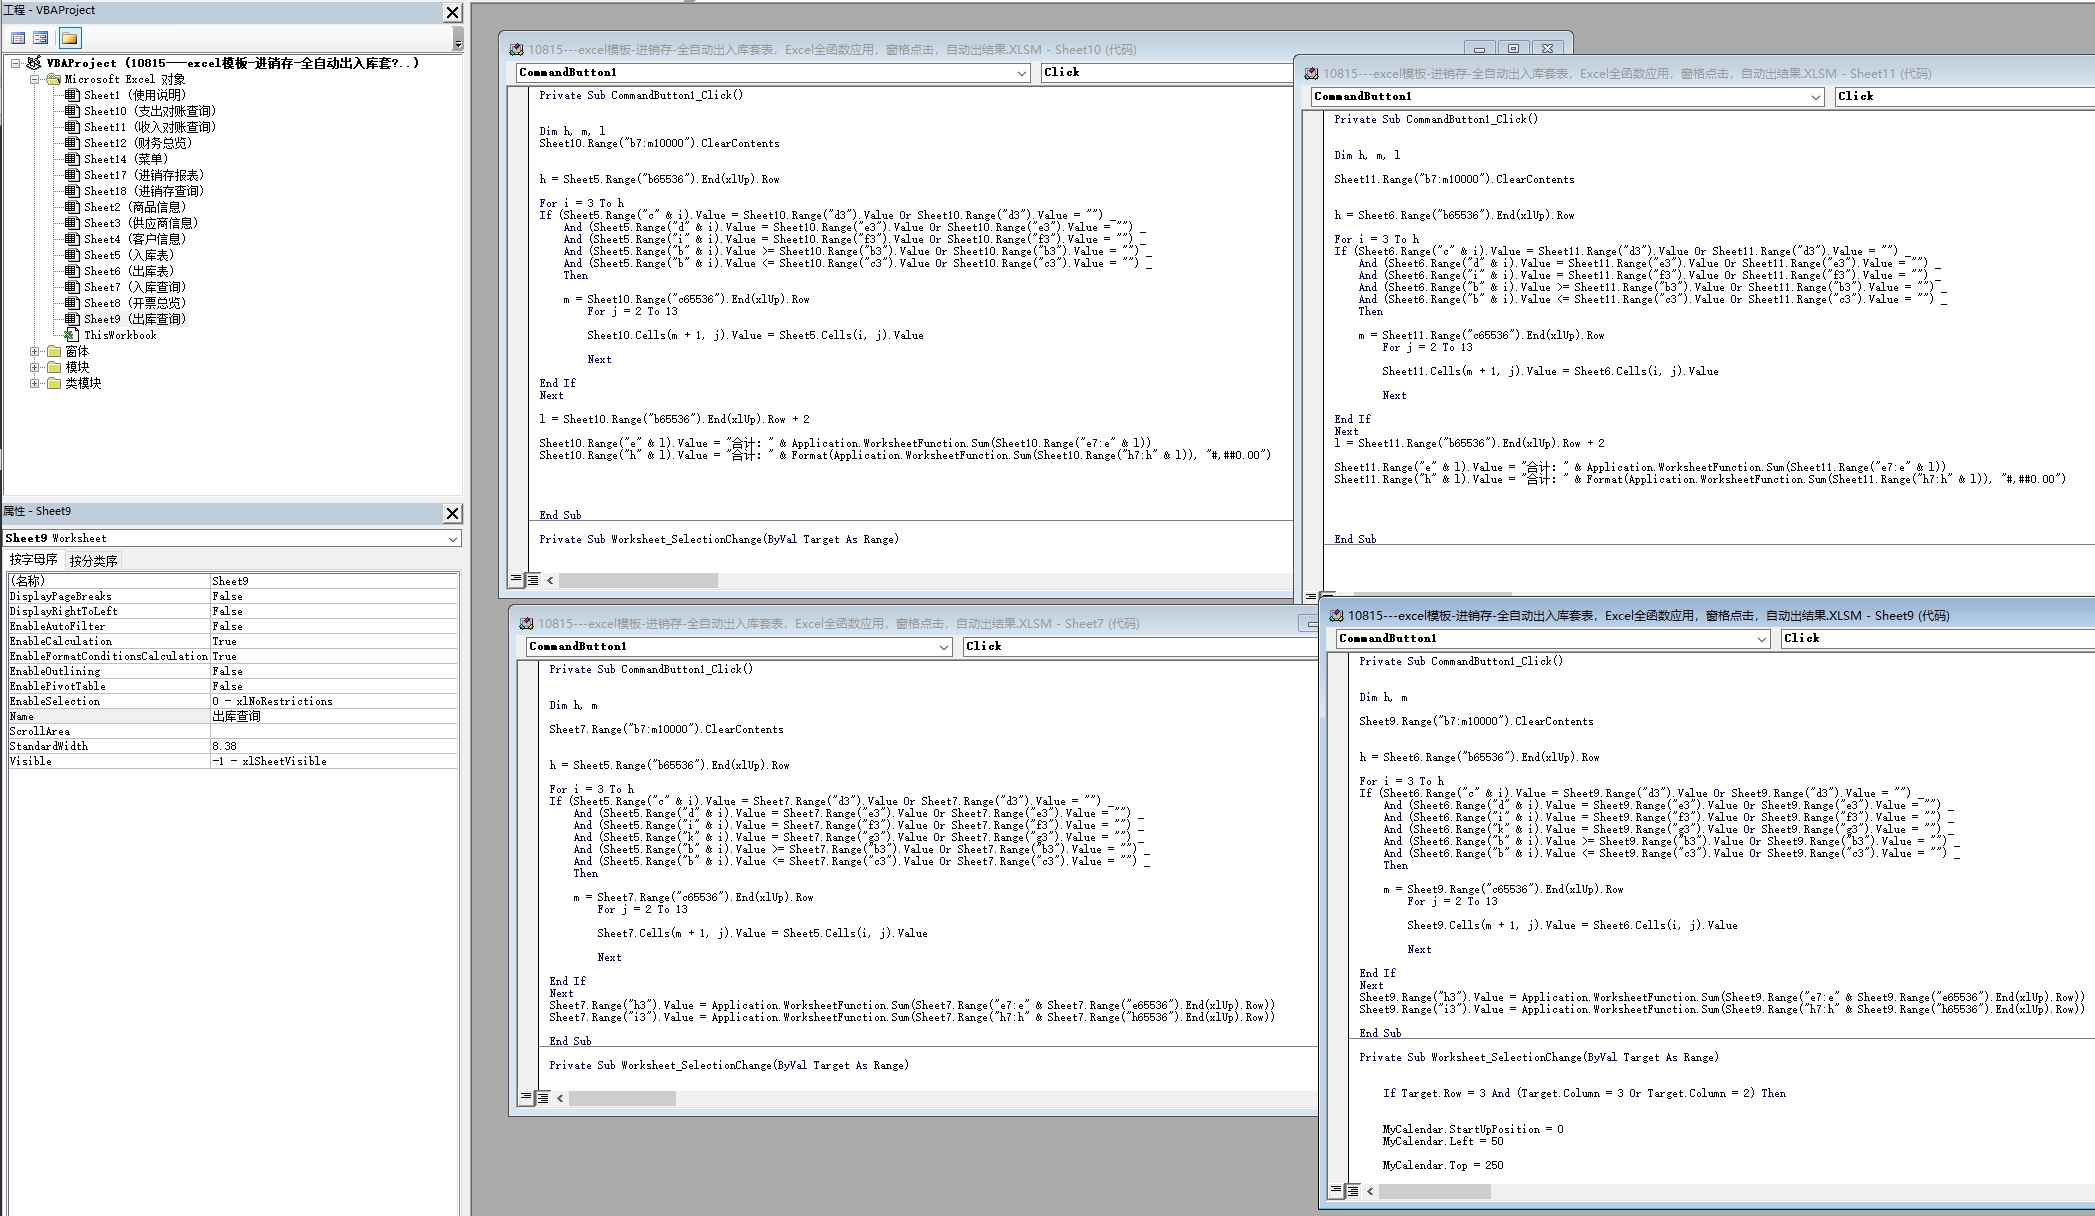Minimize the Sheet10 code window
Image resolution: width=2095 pixels, height=1216 pixels.
[1479, 49]
